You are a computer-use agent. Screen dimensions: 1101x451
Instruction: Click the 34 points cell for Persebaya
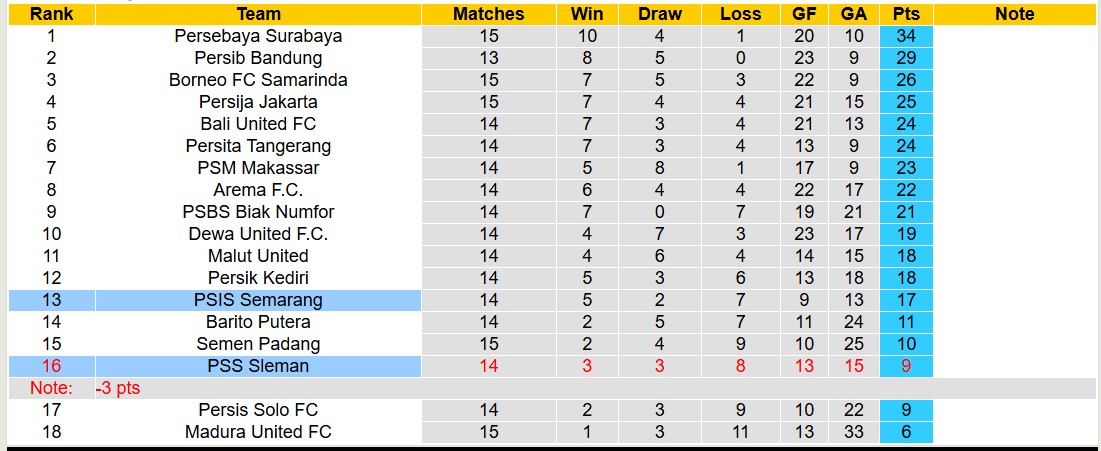tap(906, 36)
